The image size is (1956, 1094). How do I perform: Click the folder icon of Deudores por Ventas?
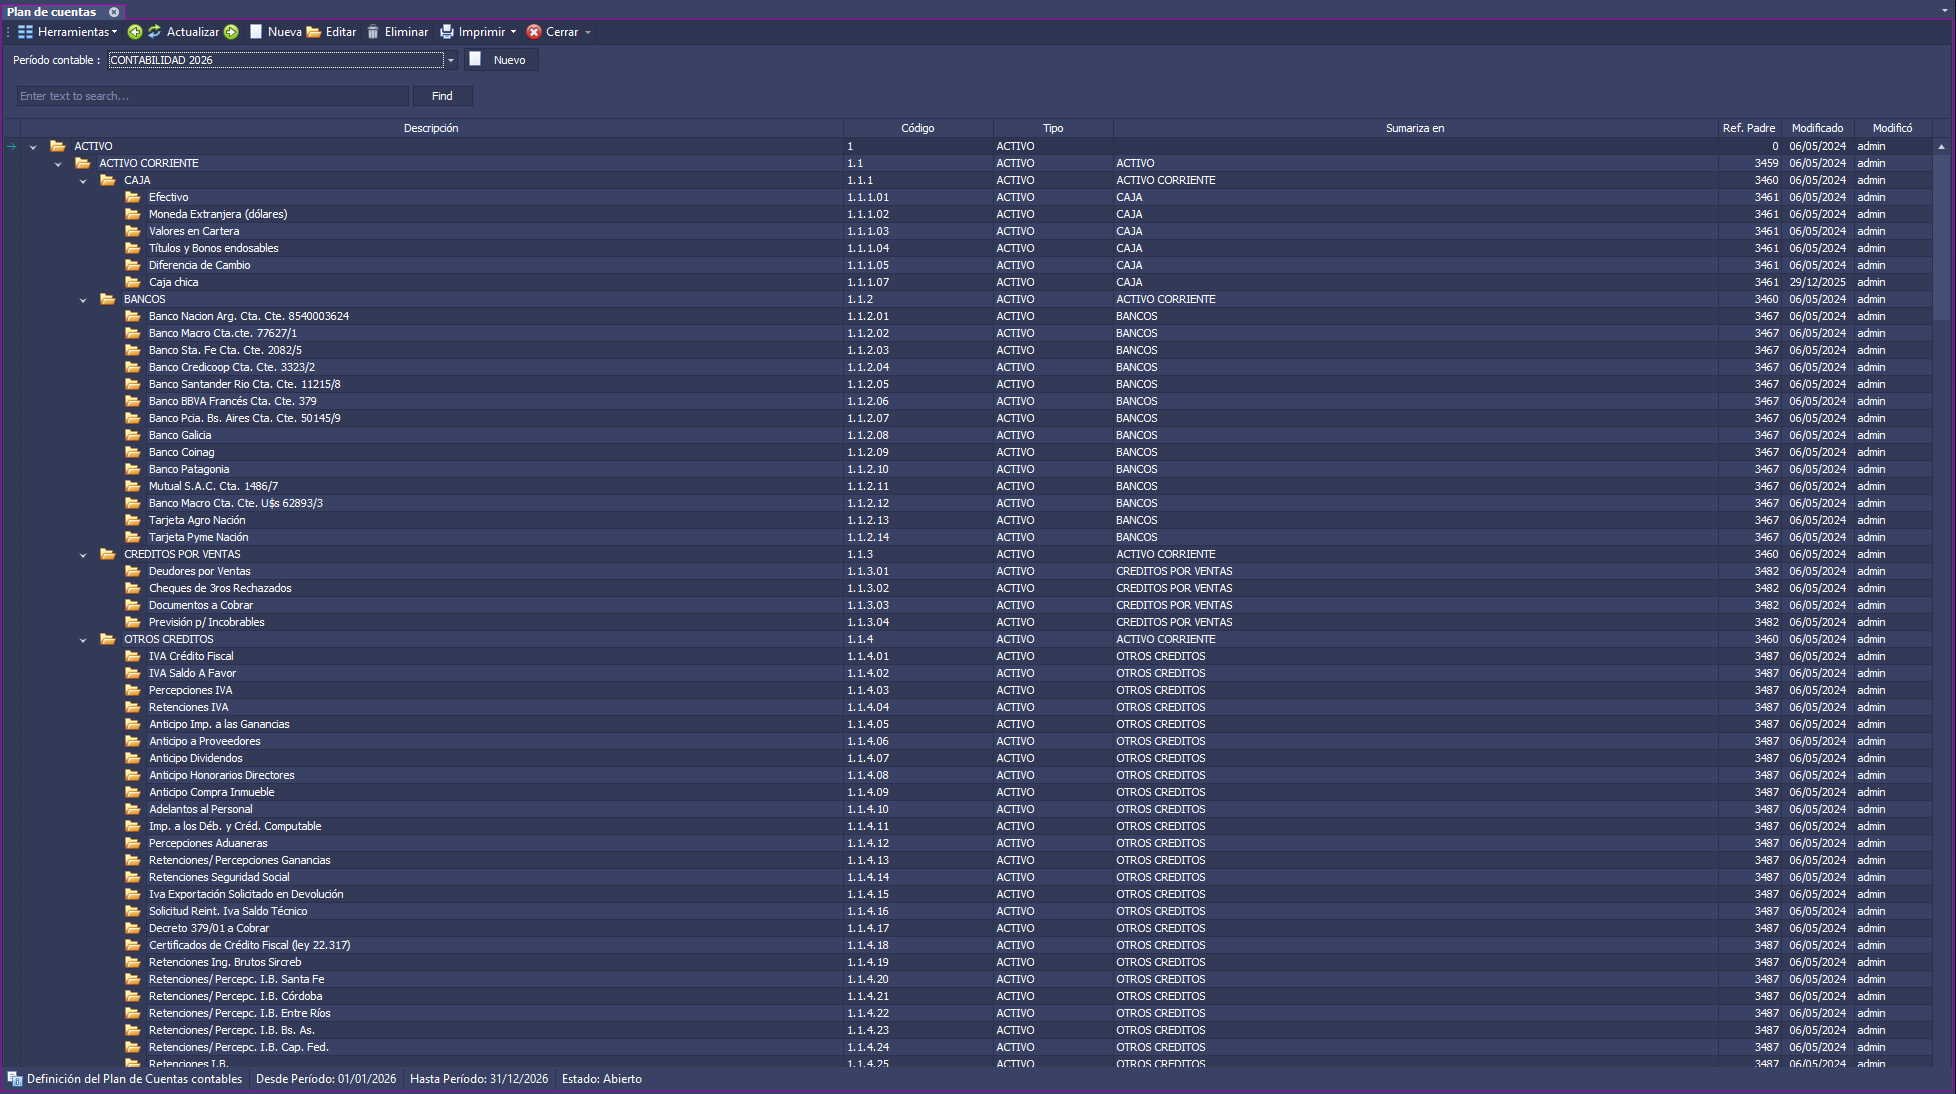point(133,571)
